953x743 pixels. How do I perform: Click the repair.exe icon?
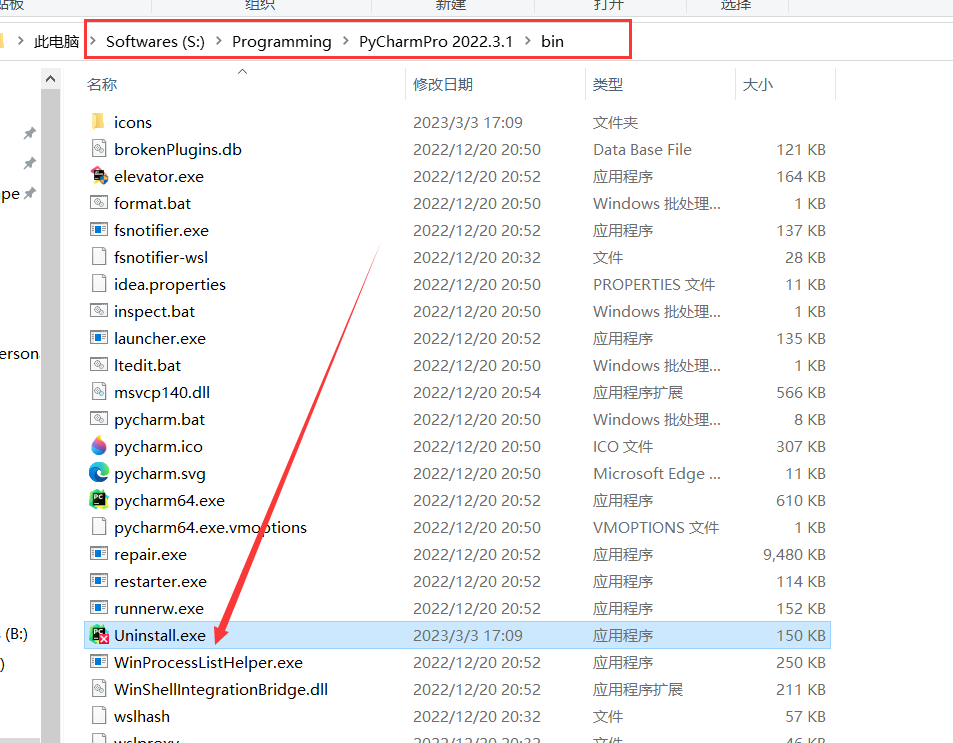pos(98,553)
